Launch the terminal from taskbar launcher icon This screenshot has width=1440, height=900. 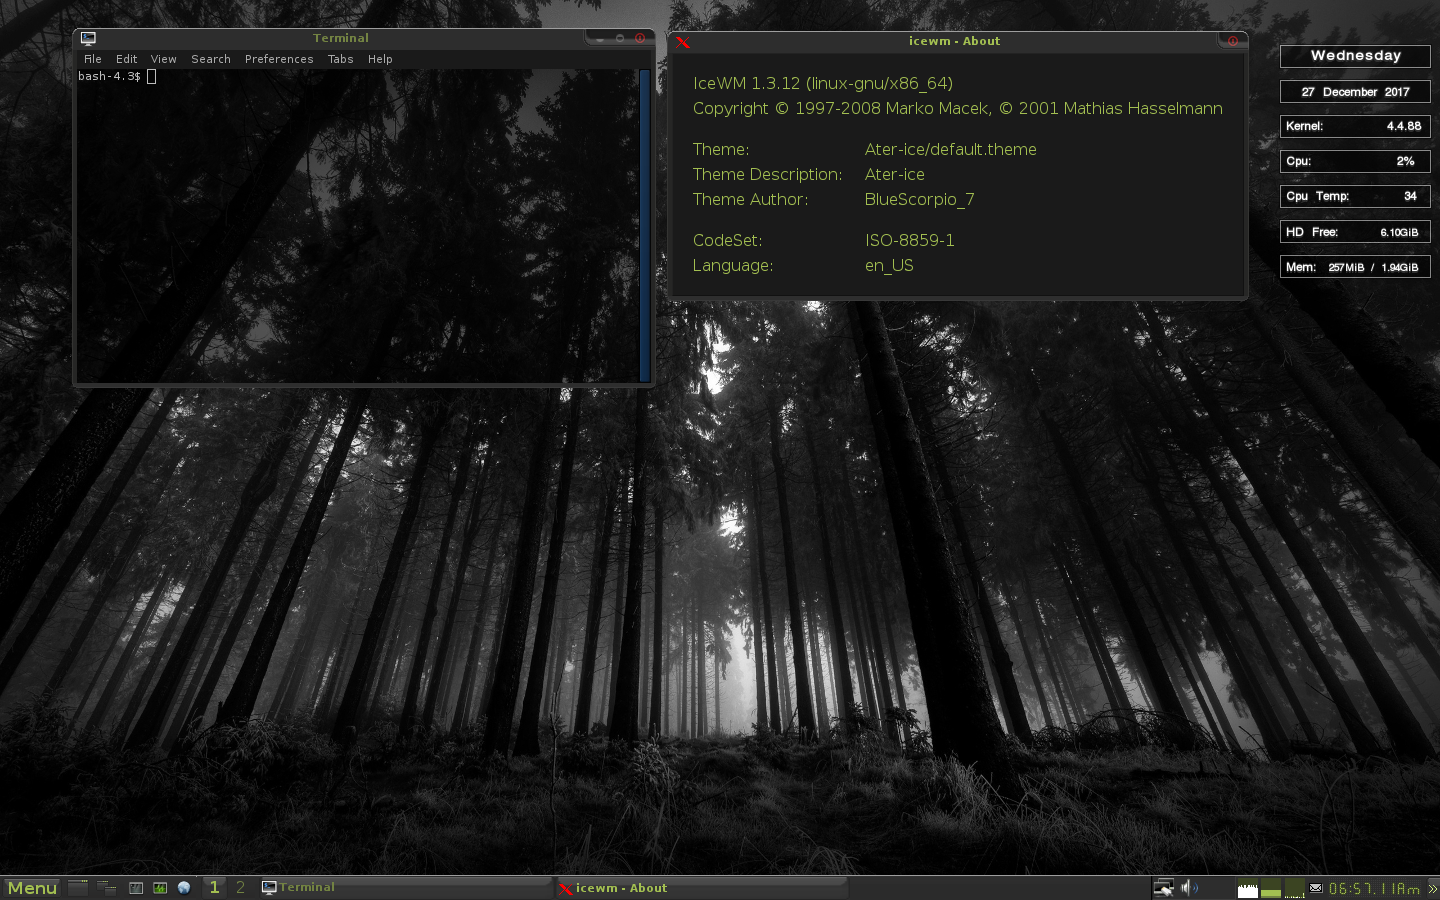(136, 888)
